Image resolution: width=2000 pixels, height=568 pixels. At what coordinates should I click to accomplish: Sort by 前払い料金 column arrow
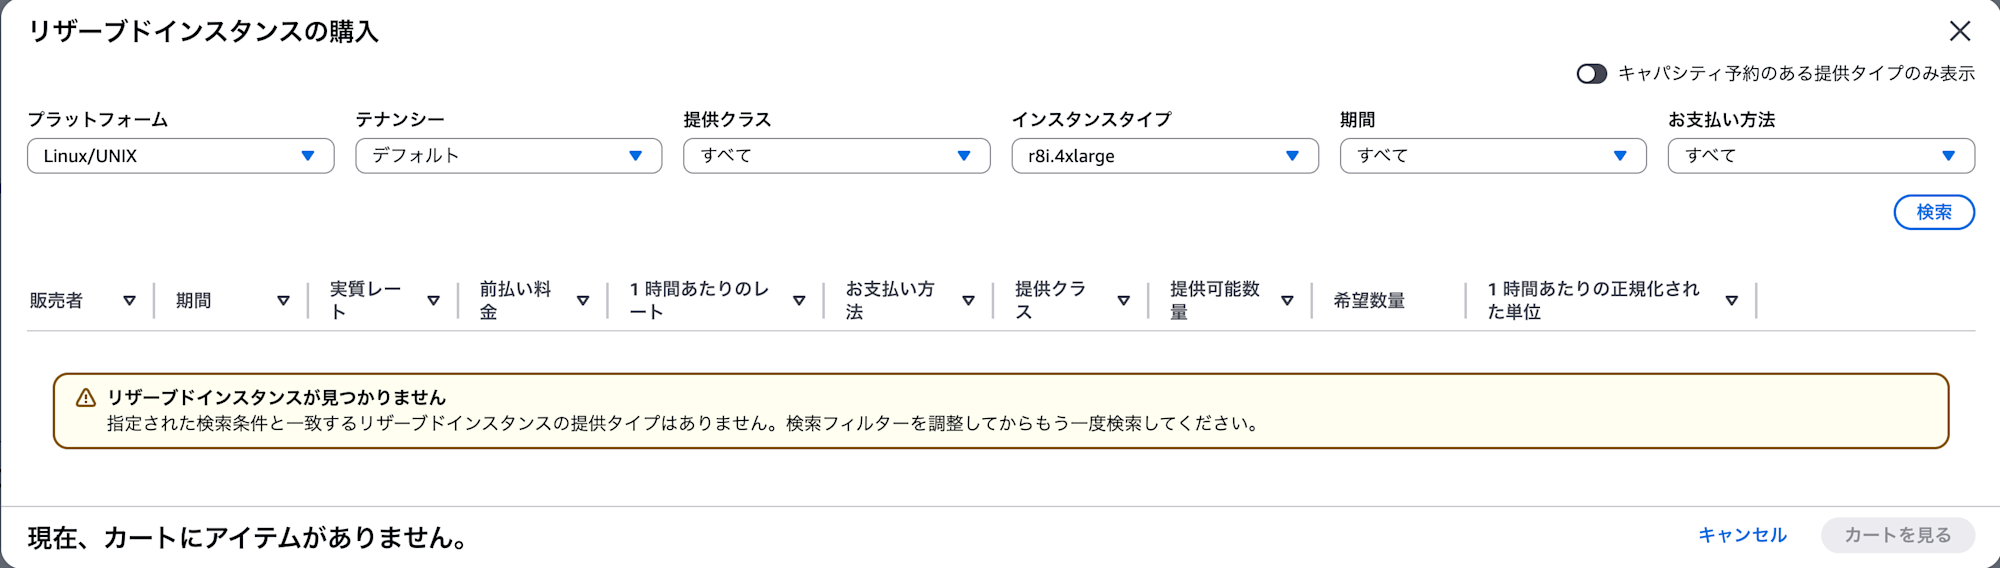(583, 301)
